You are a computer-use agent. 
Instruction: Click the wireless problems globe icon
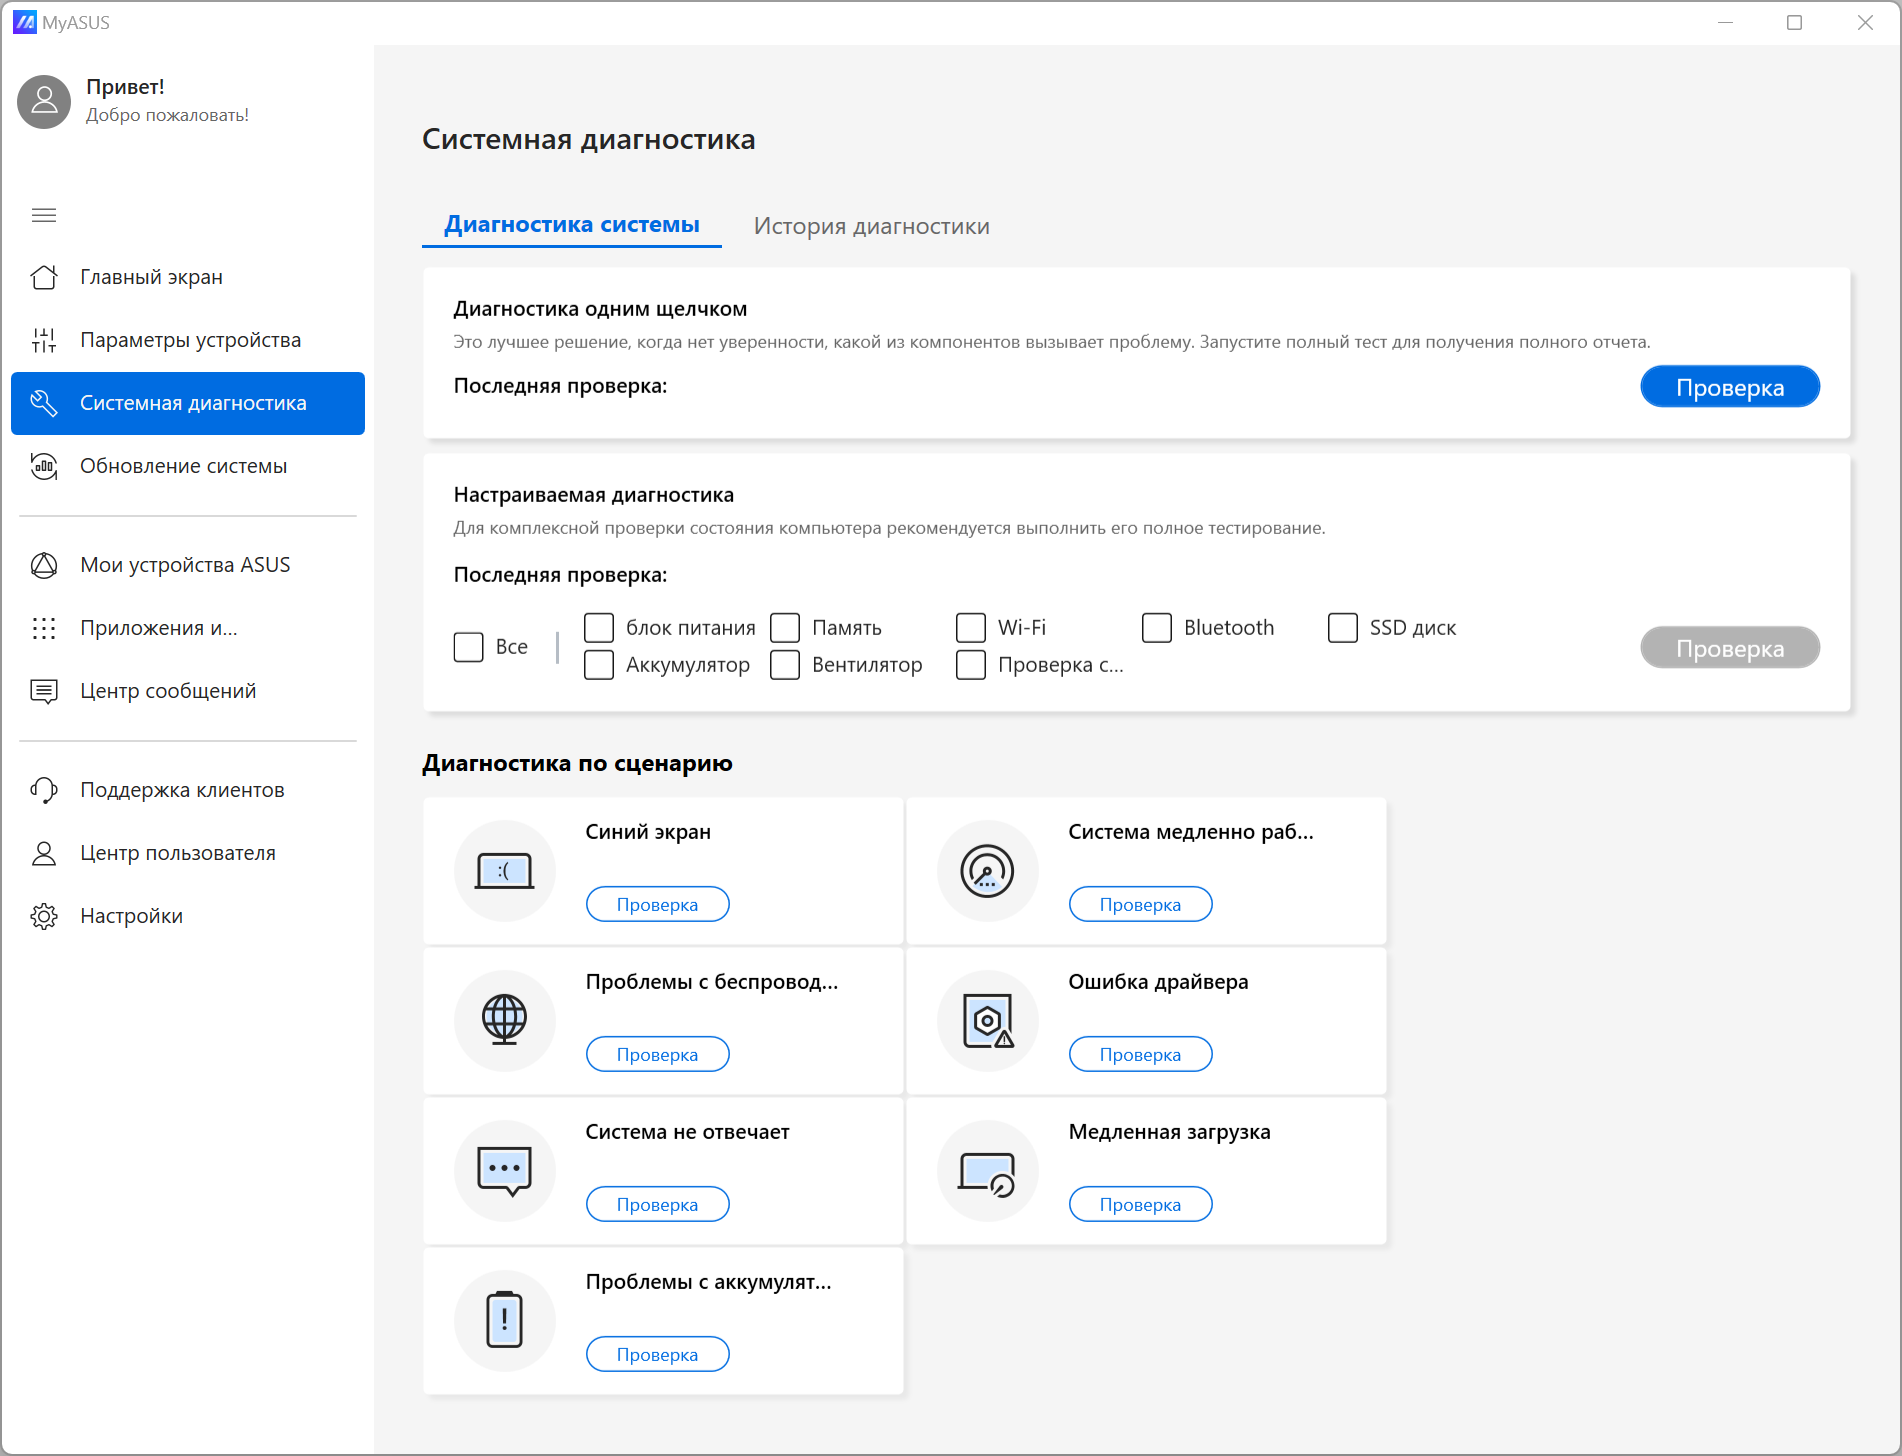pyautogui.click(x=504, y=1021)
